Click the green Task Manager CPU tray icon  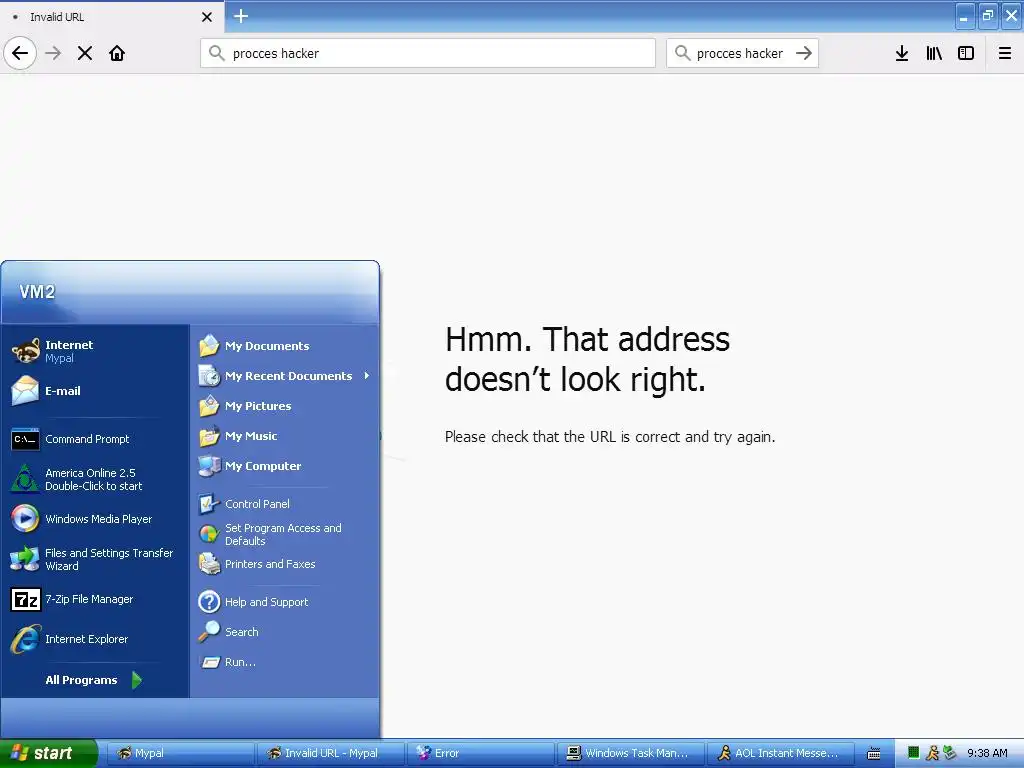(914, 753)
